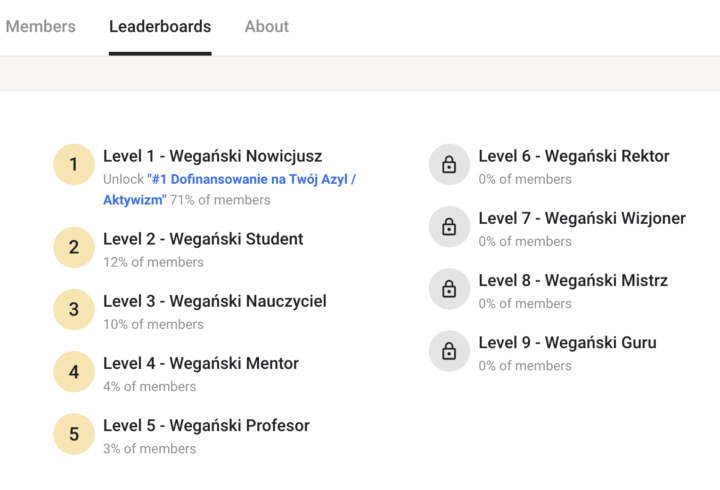Click Level 4 - Wegański Mentor title
Screen dimensions: 720x490
[x=200, y=363]
